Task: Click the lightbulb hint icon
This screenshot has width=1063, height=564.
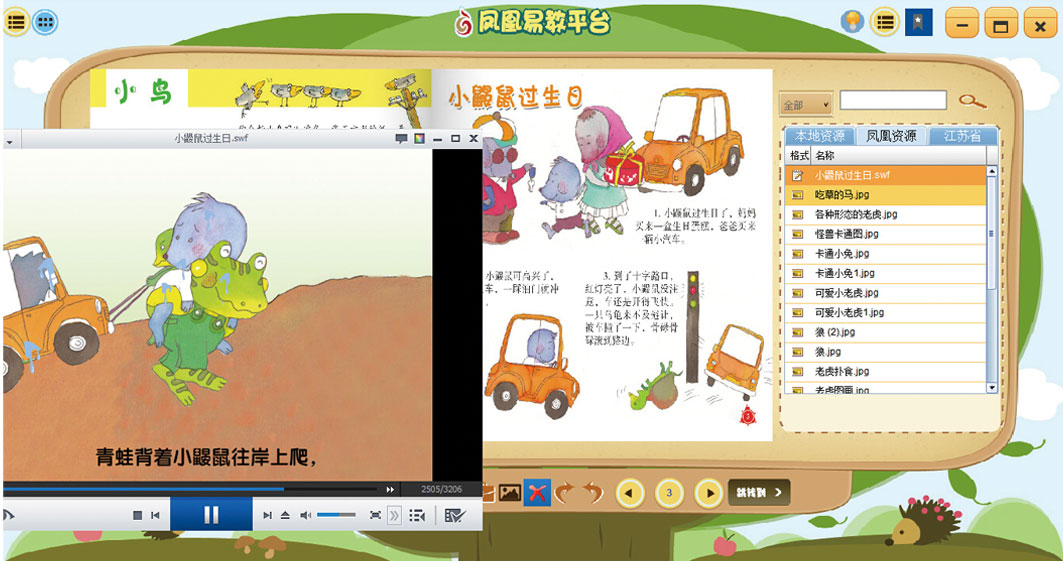Action: click(x=852, y=22)
